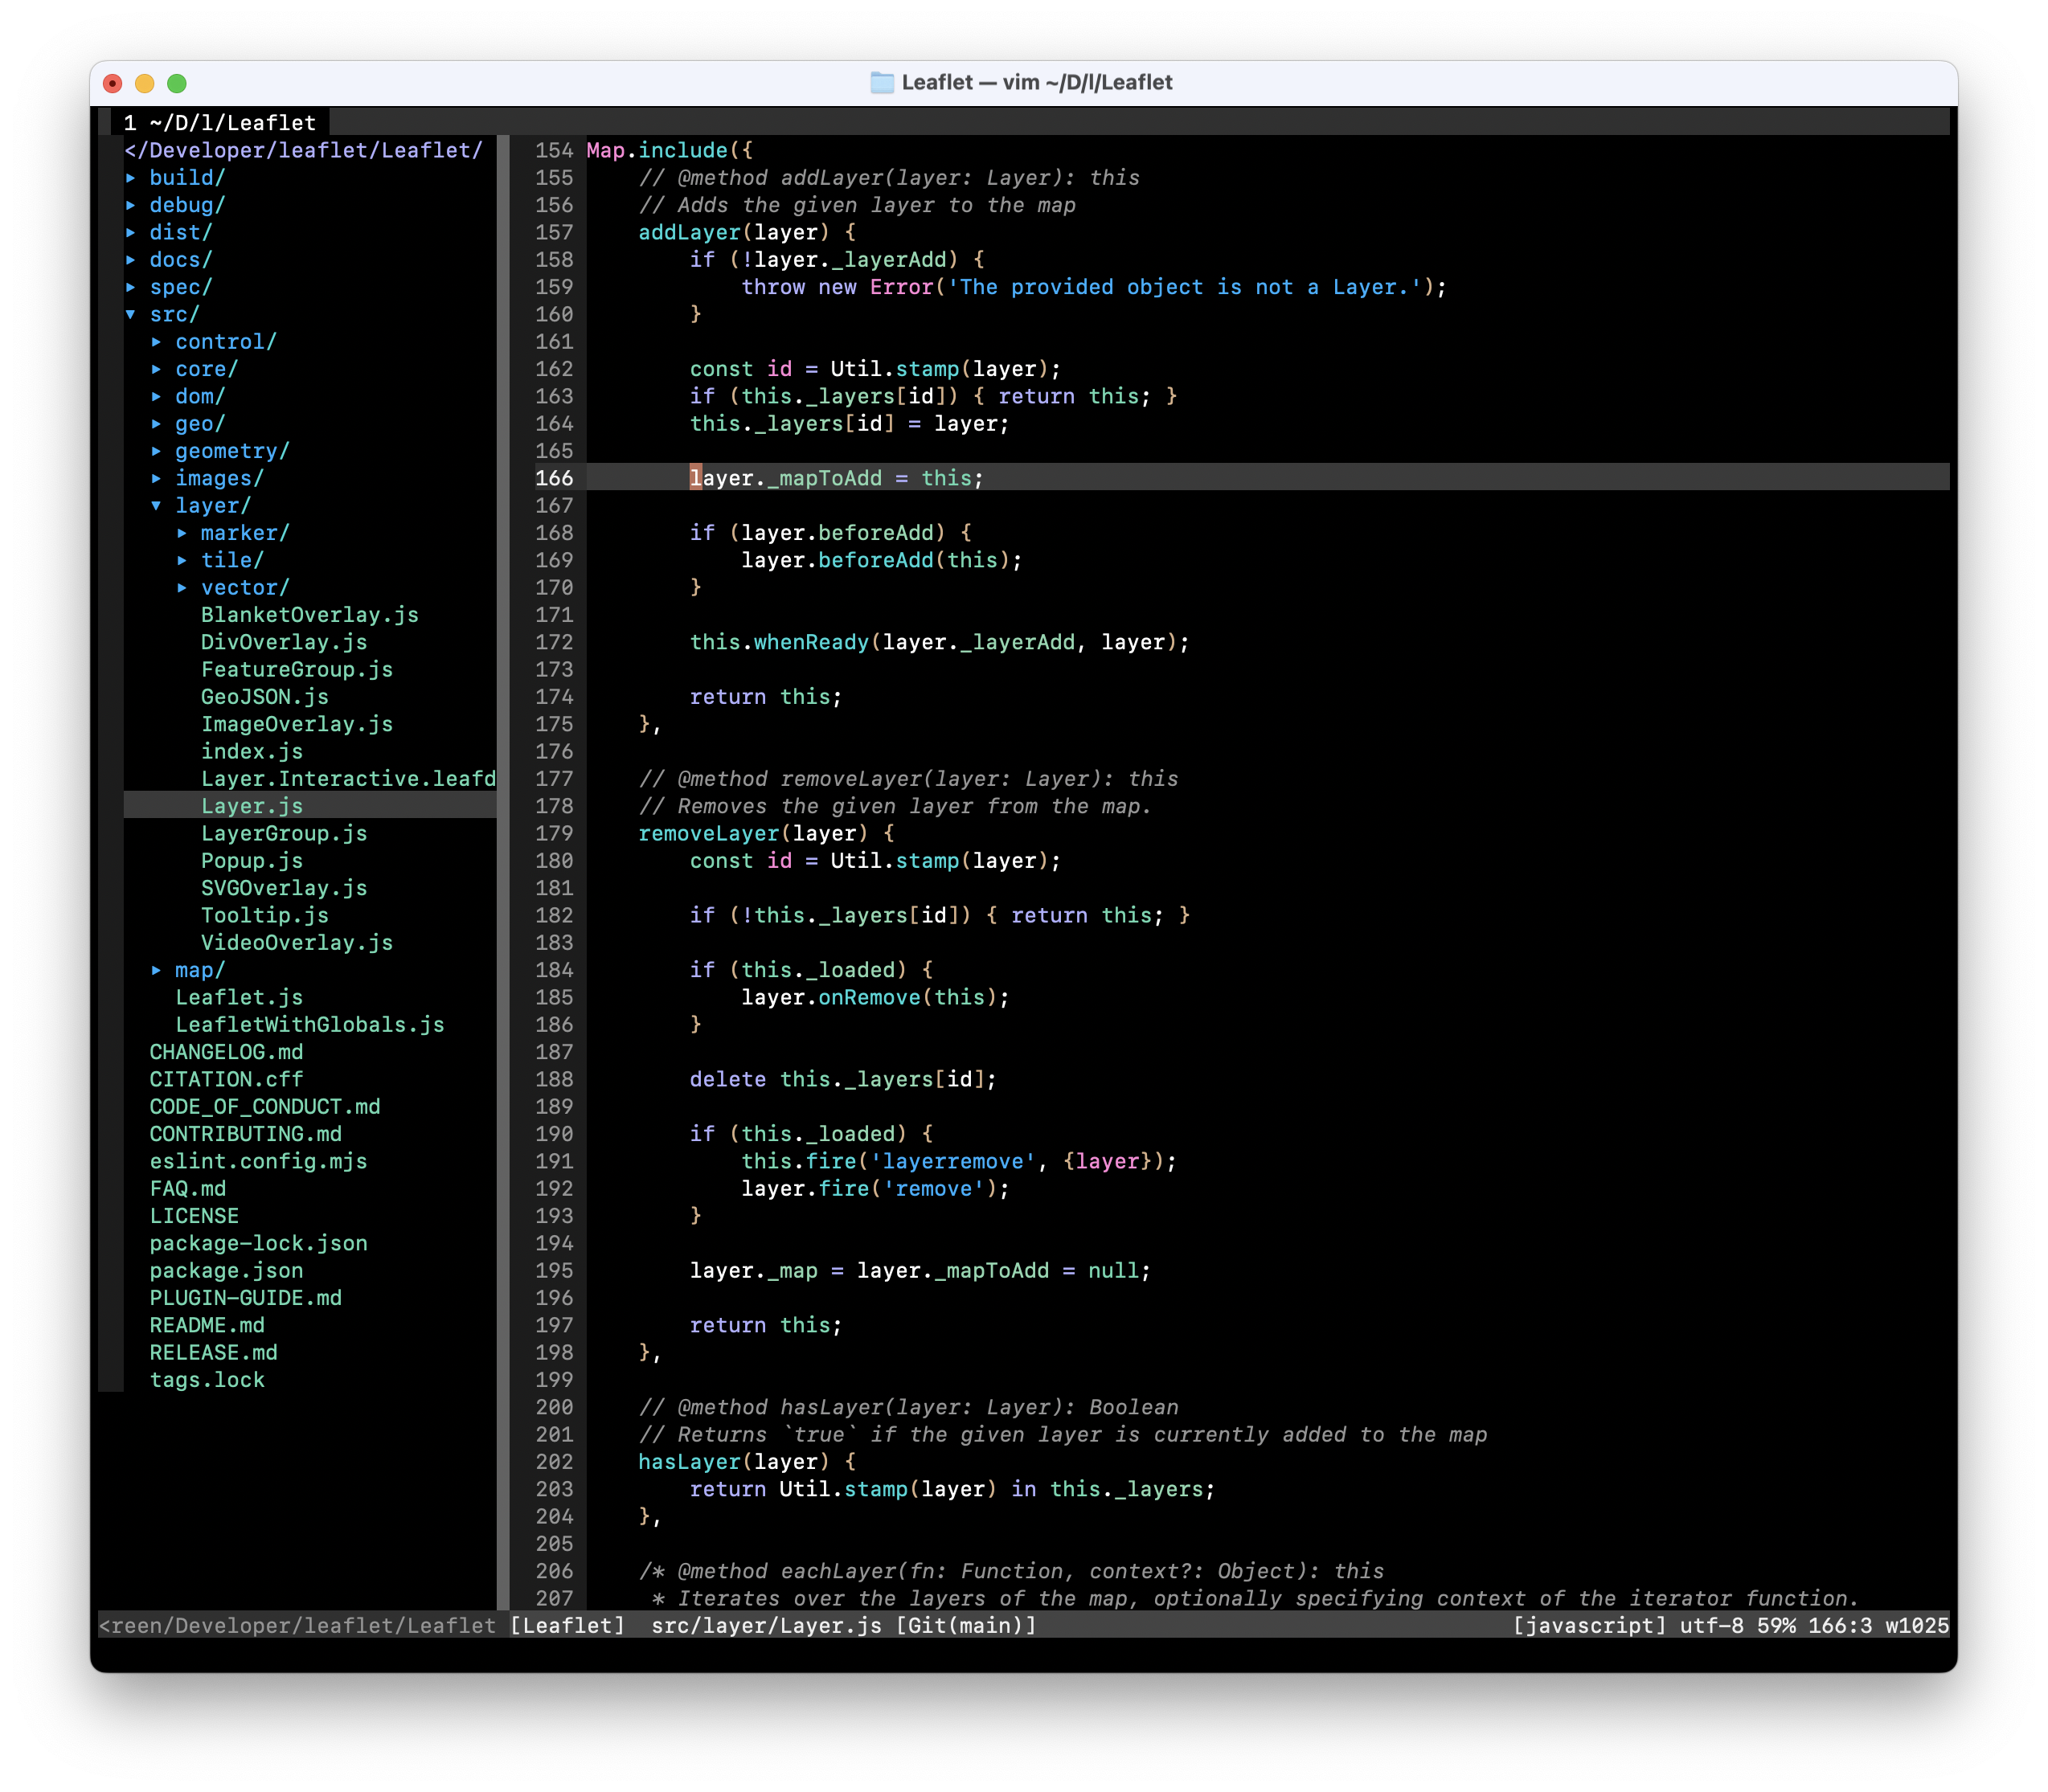Open FeatureGroup.js in file tree
Screen dimensions: 2048x1792
297,670
